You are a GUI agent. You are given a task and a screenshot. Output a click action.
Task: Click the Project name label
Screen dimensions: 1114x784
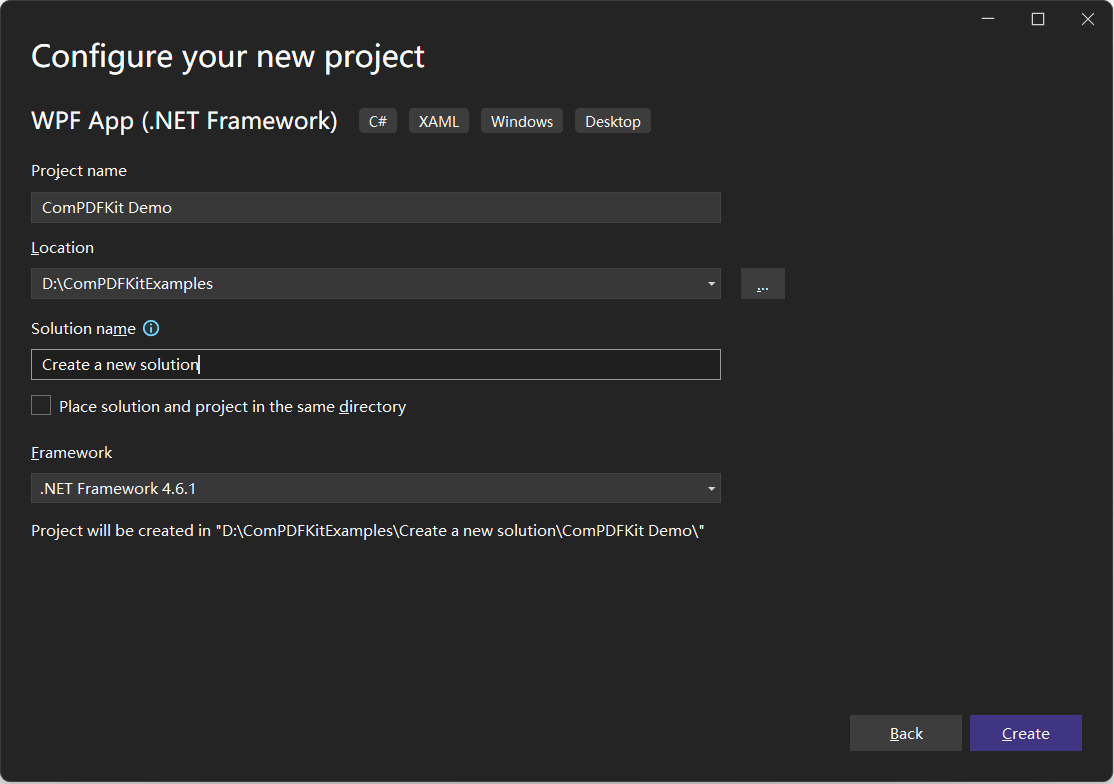click(79, 170)
